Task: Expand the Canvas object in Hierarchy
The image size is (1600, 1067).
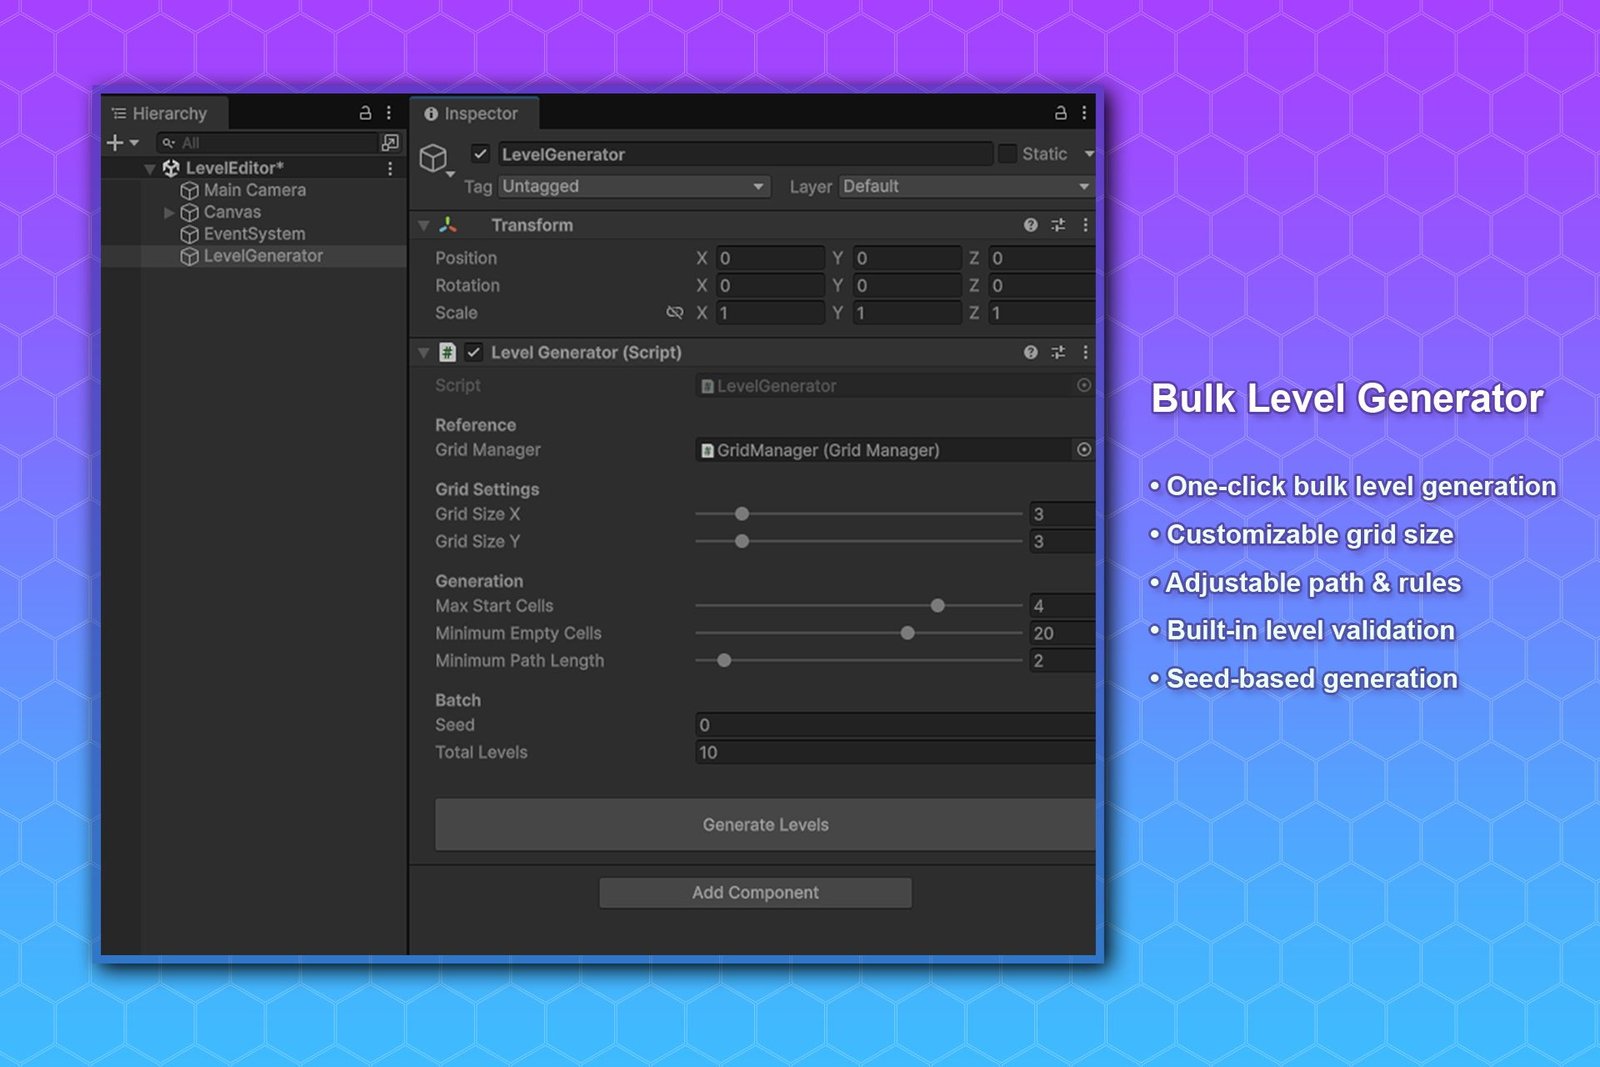Action: point(170,212)
